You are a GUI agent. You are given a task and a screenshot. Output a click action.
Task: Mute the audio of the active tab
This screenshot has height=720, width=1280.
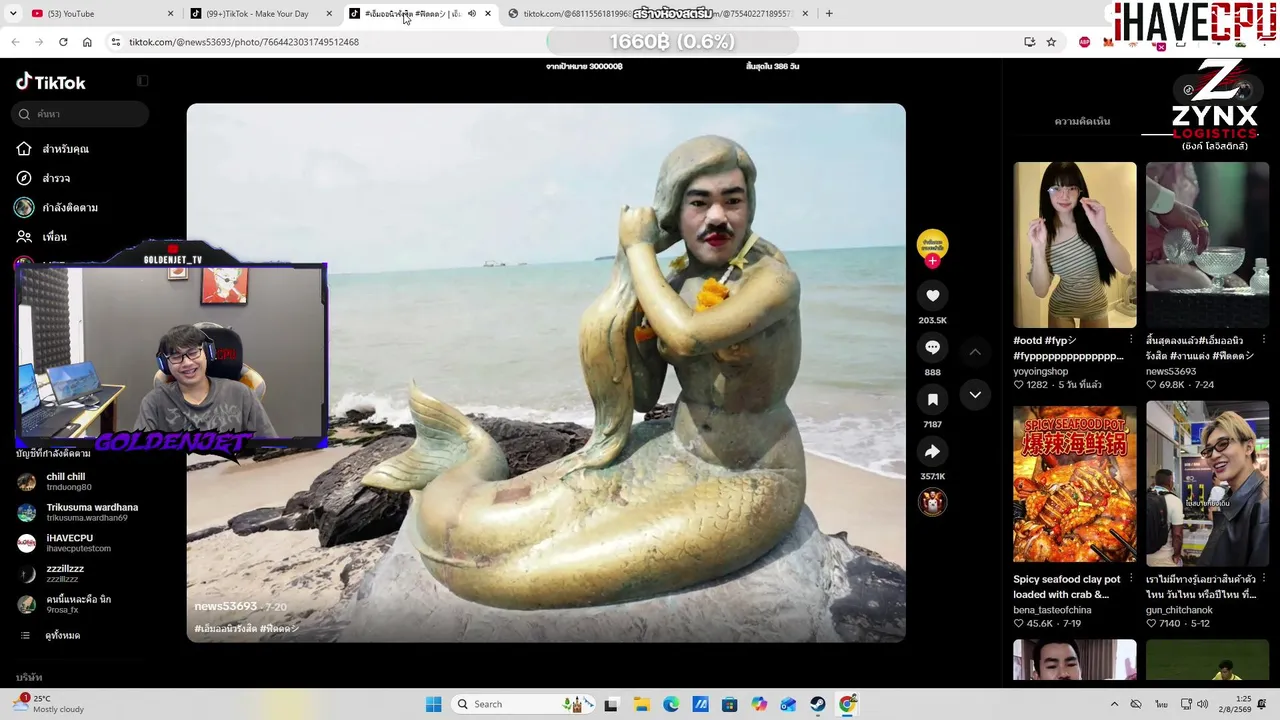(472, 14)
